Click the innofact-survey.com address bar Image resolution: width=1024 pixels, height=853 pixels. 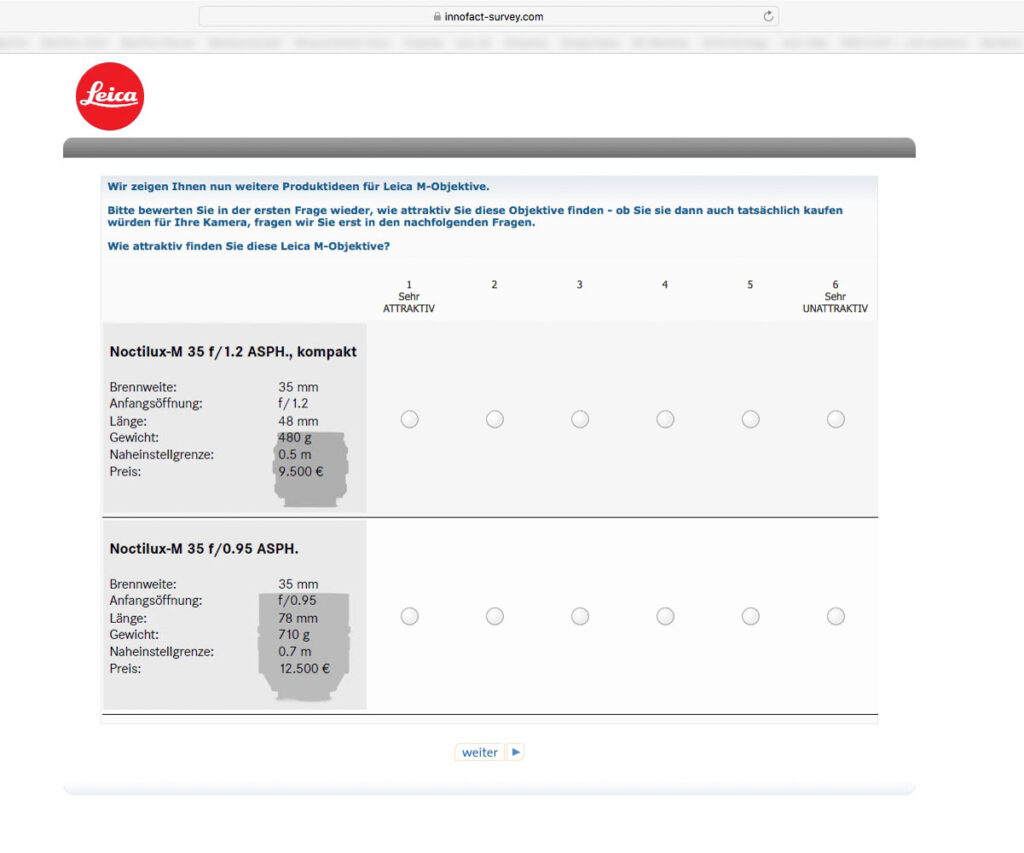(x=488, y=16)
